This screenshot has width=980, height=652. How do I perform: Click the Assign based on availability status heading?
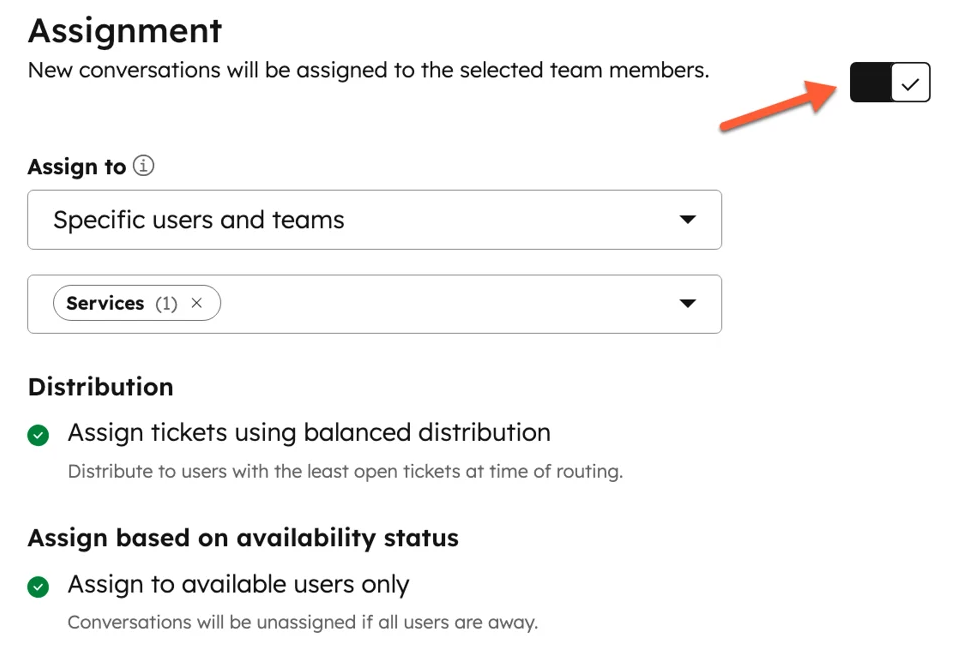tap(242, 538)
